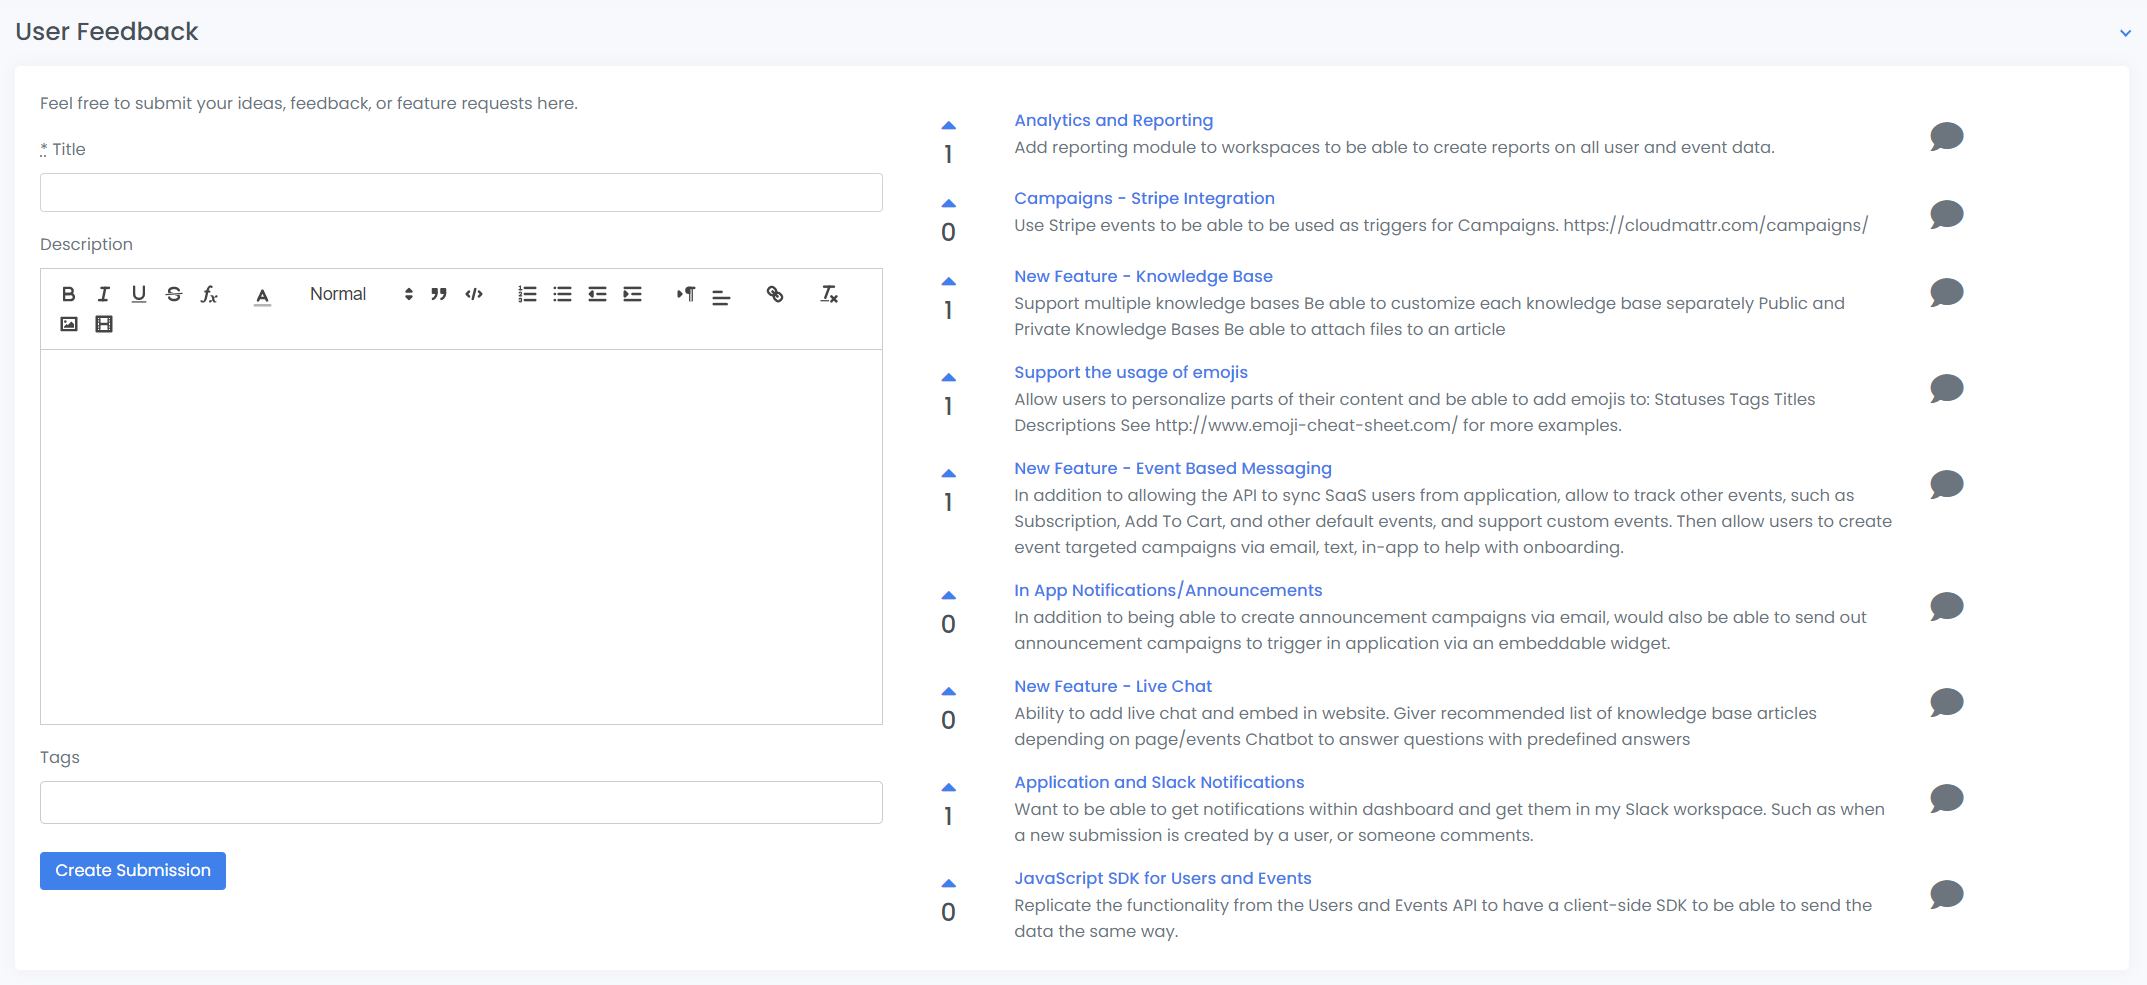Screen dimensions: 2147x985
Task: Open the text alignment picker
Action: pyautogui.click(x=721, y=297)
